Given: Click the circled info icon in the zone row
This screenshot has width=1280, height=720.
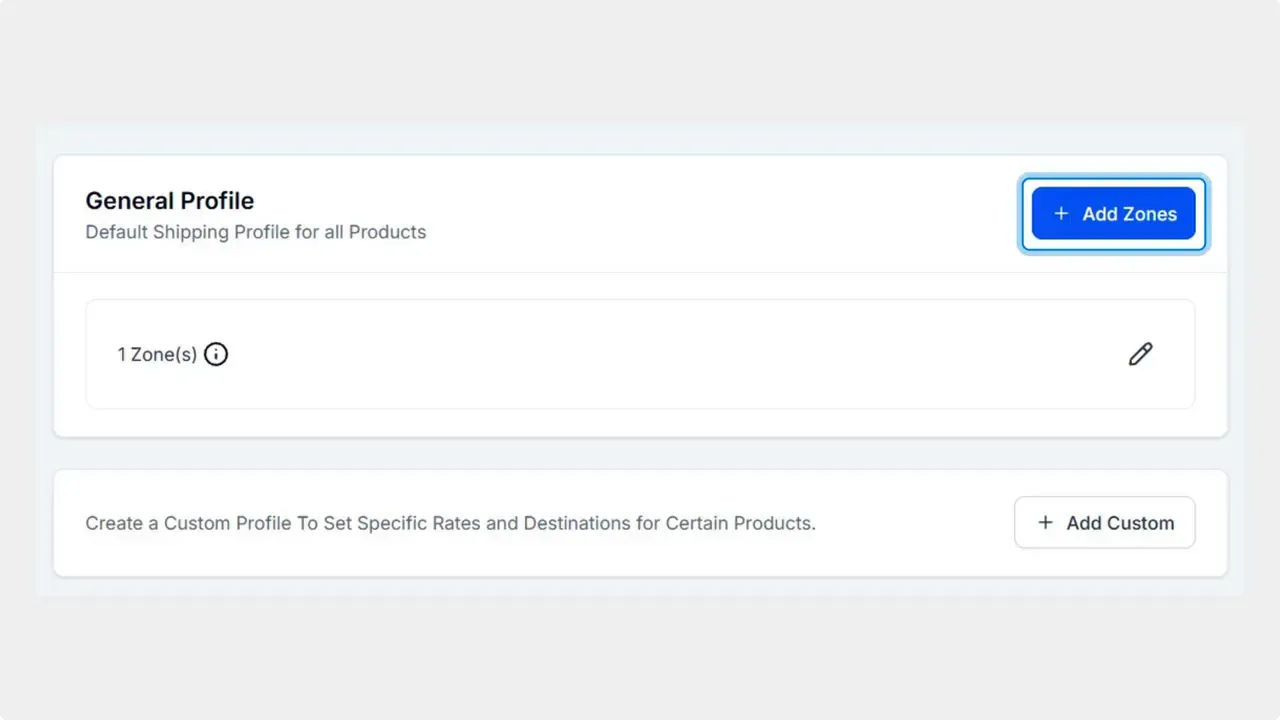Looking at the screenshot, I should pyautogui.click(x=216, y=354).
